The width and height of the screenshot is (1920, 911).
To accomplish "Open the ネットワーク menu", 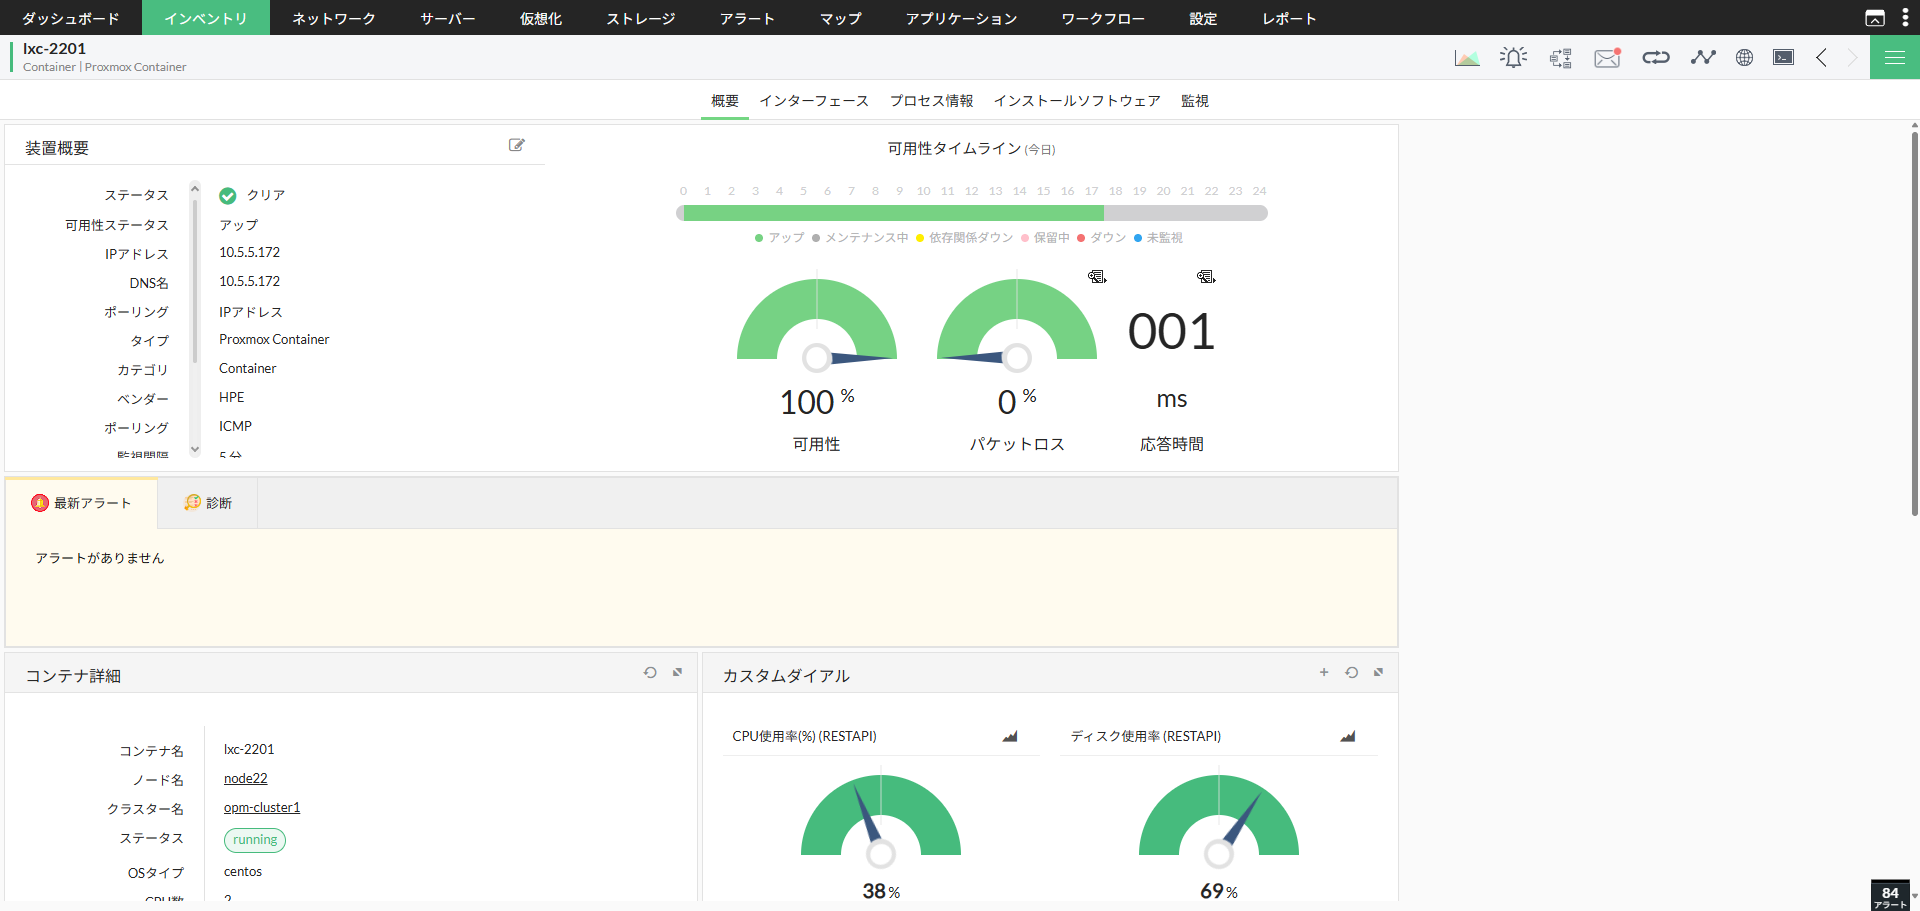I will pyautogui.click(x=334, y=18).
